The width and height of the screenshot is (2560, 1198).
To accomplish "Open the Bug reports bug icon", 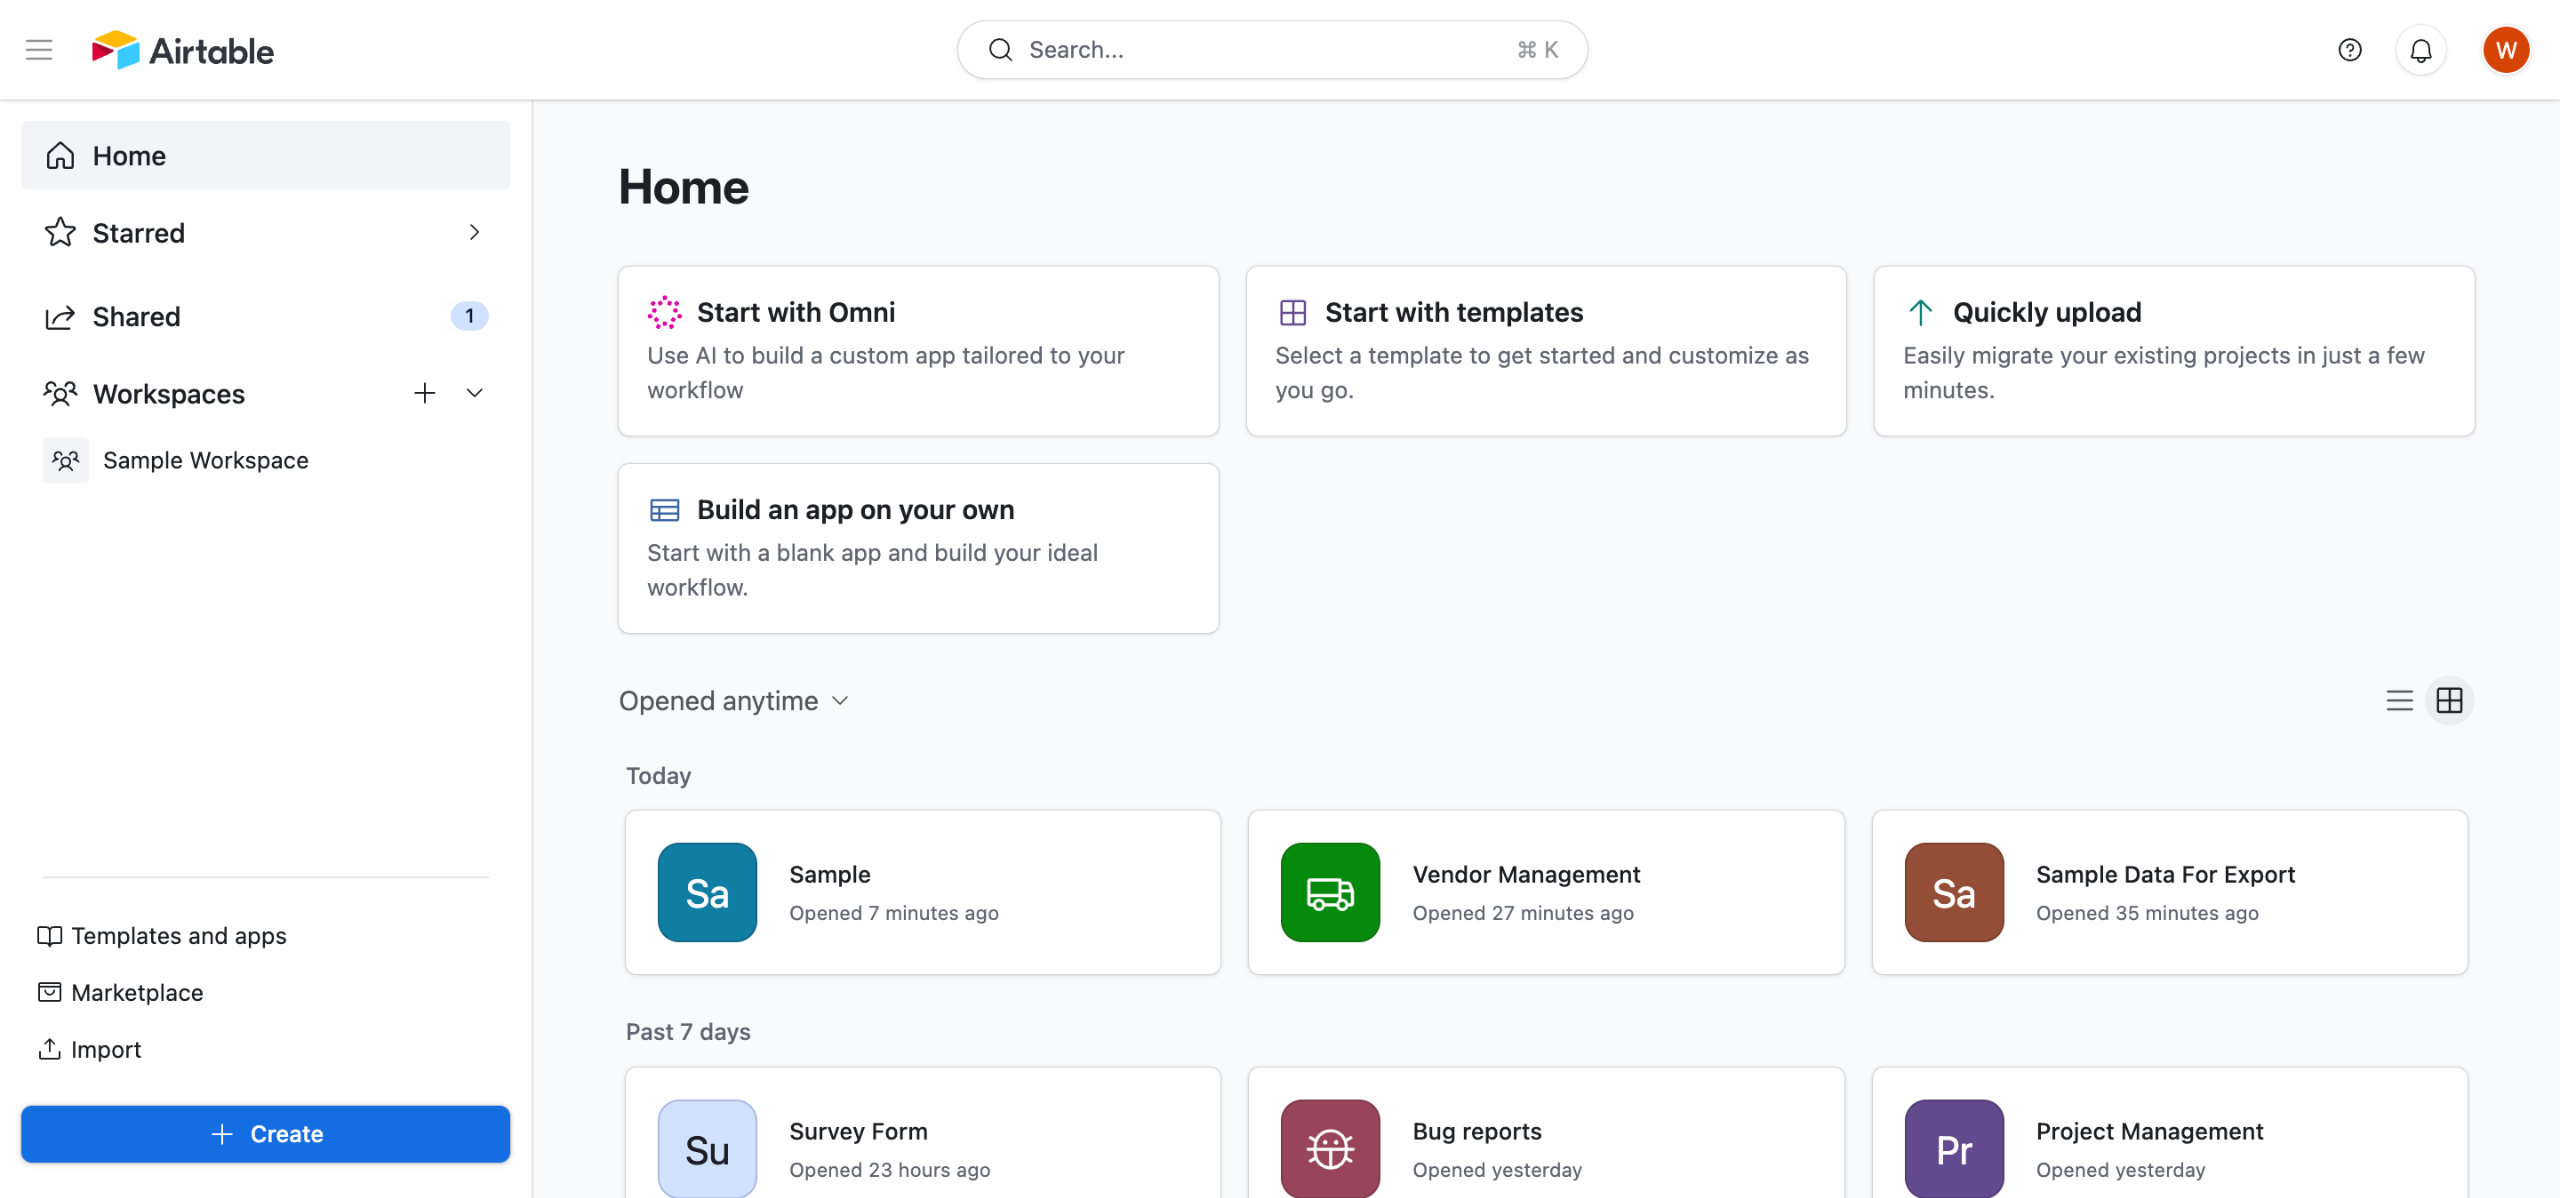I will click(1329, 1148).
